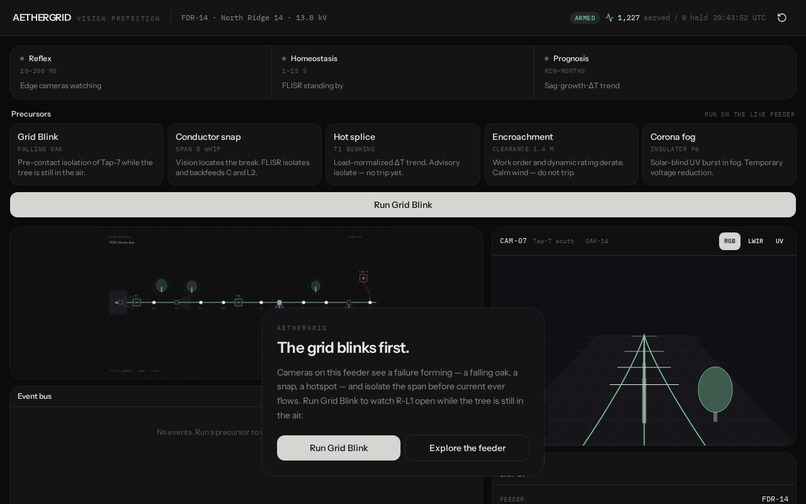Switch camera to RGB mode
The image size is (806, 504).
729,241
